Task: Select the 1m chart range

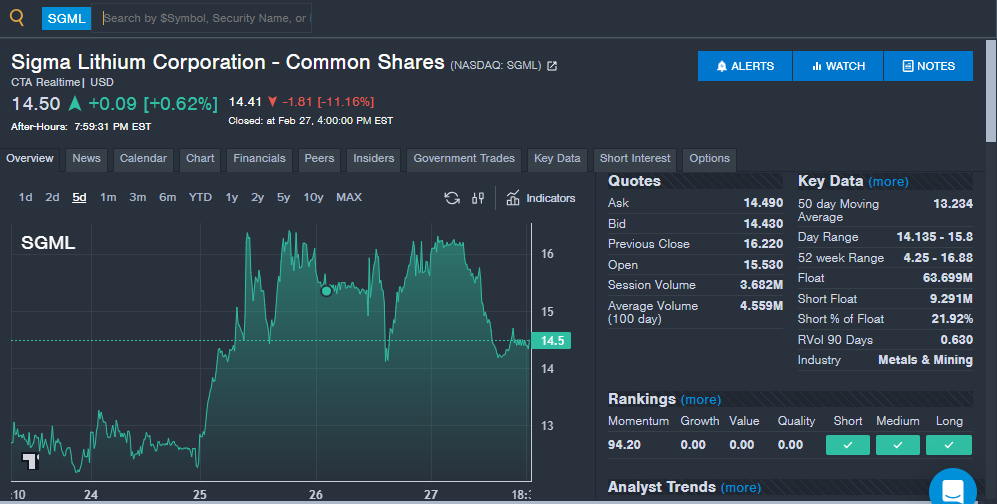Action: [x=108, y=198]
